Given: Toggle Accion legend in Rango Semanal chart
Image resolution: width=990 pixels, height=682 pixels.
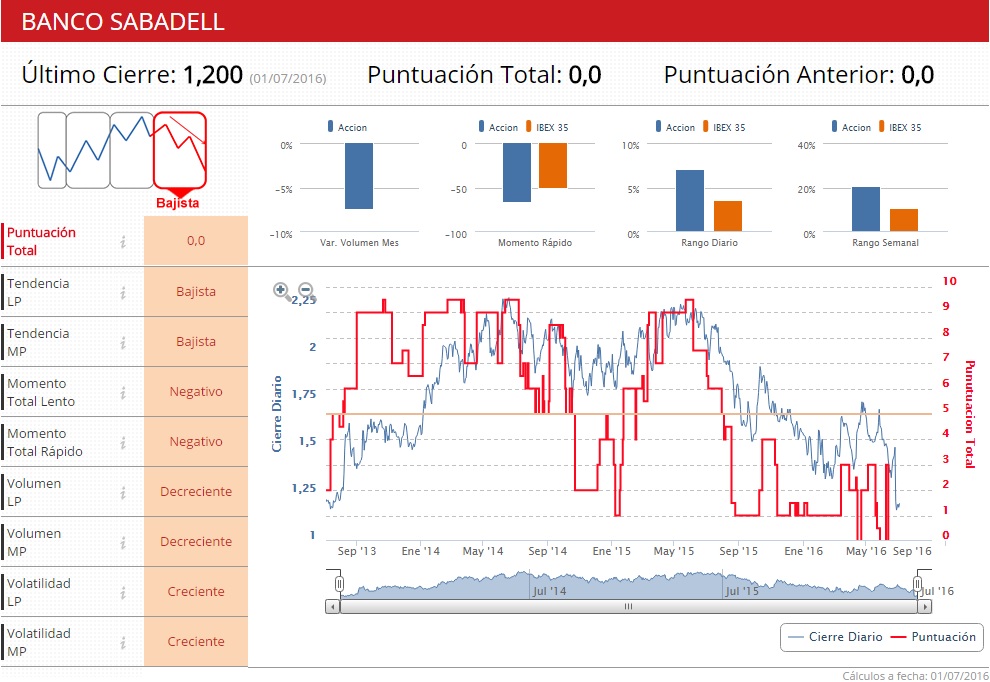Looking at the screenshot, I should (x=851, y=127).
